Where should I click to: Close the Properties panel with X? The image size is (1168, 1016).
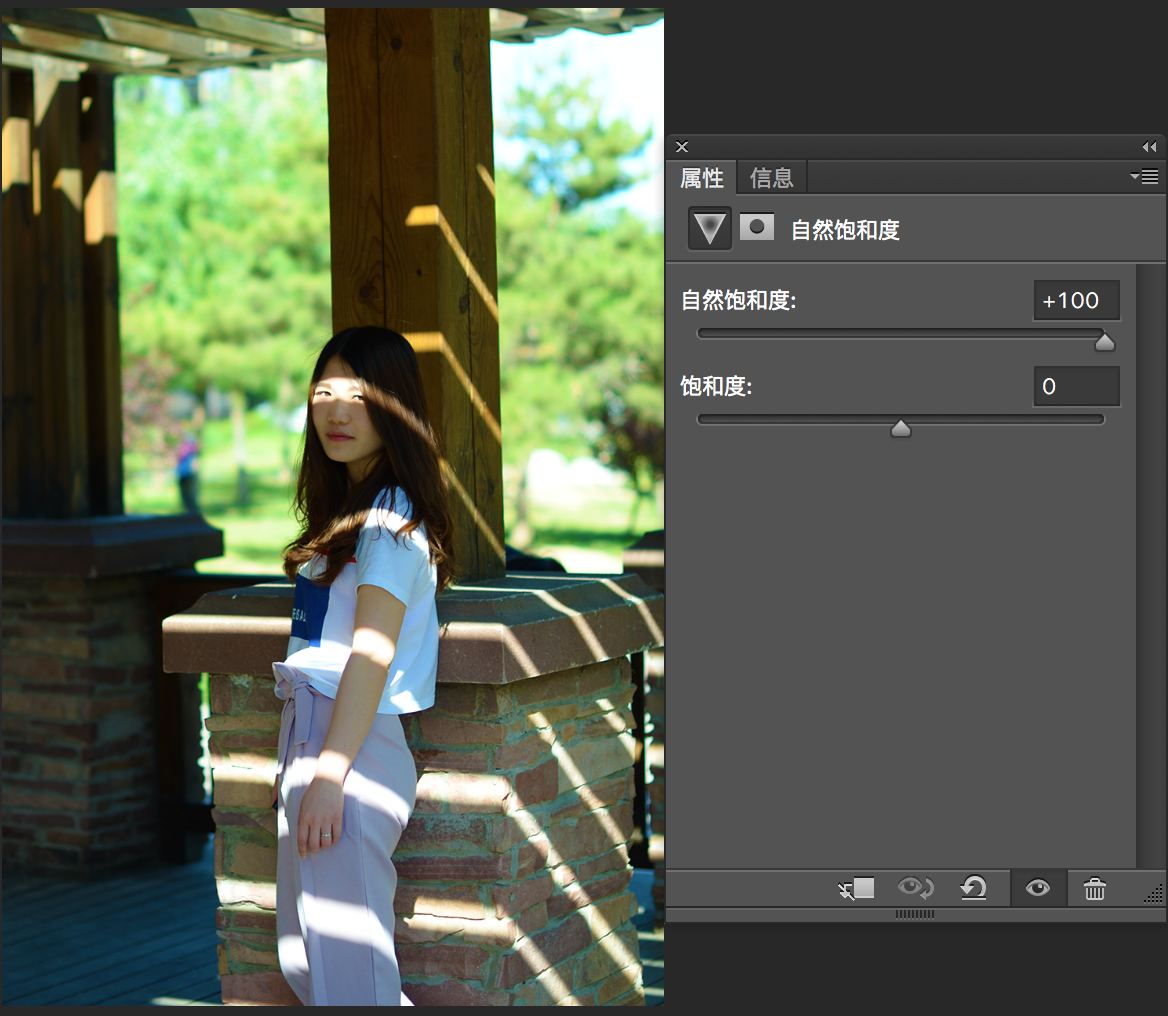pyautogui.click(x=682, y=147)
